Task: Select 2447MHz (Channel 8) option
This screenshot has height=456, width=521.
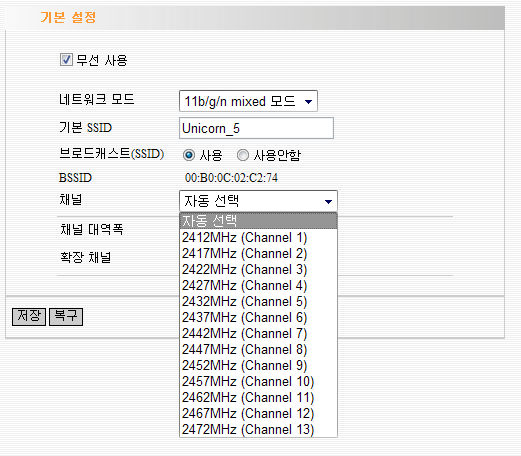Action: coord(258,349)
